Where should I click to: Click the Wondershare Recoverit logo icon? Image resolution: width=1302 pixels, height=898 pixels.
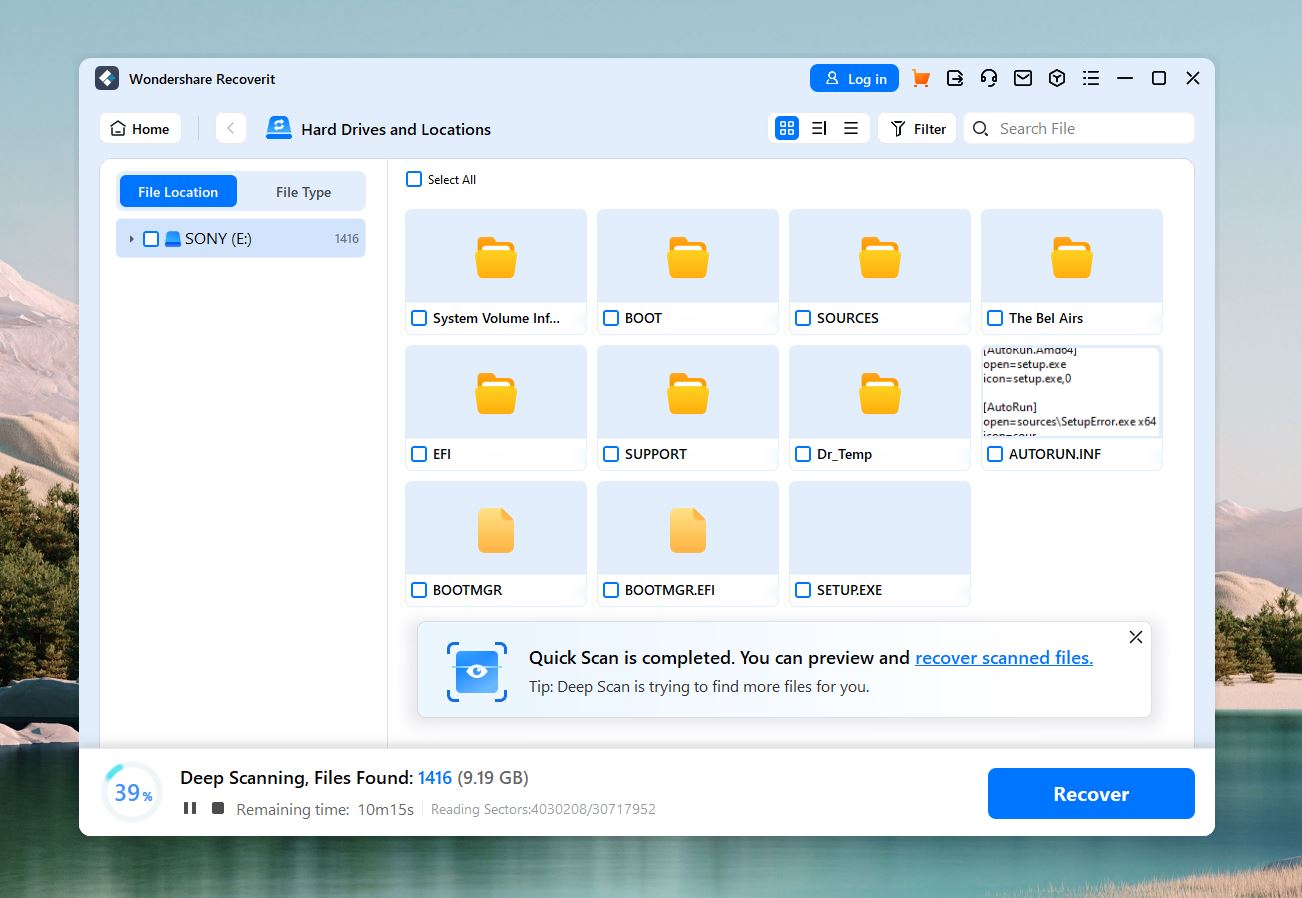tap(107, 78)
